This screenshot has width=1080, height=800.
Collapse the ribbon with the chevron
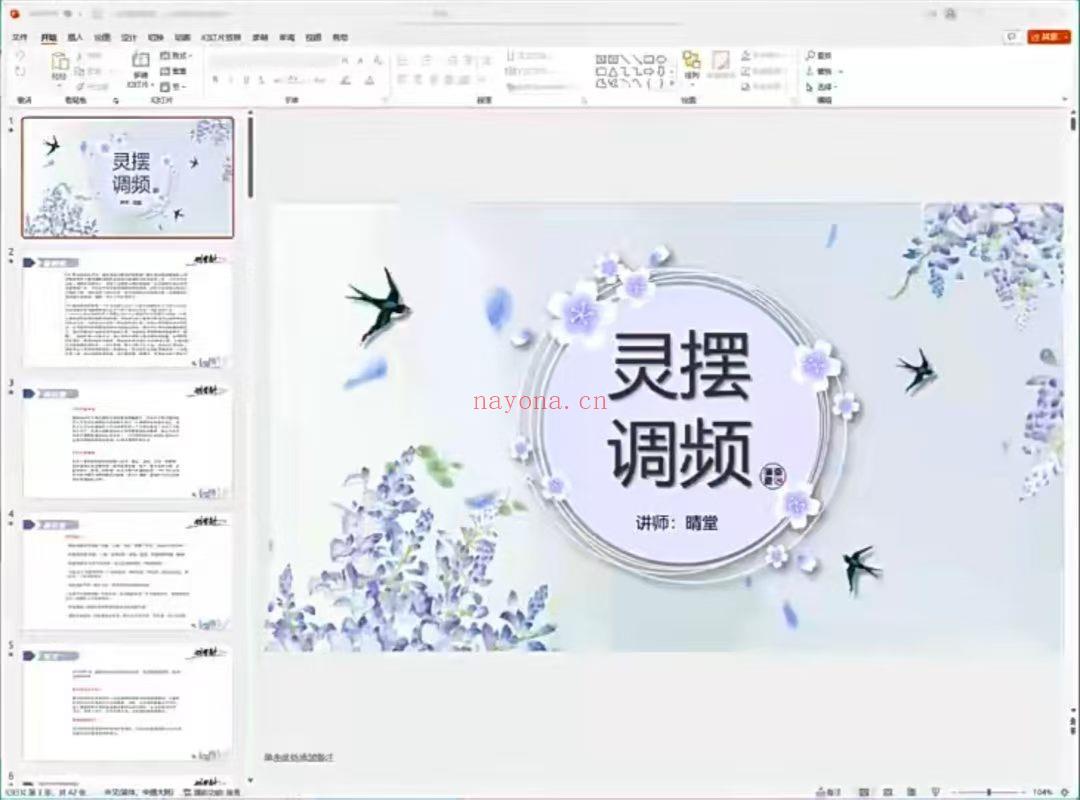click(x=1065, y=99)
